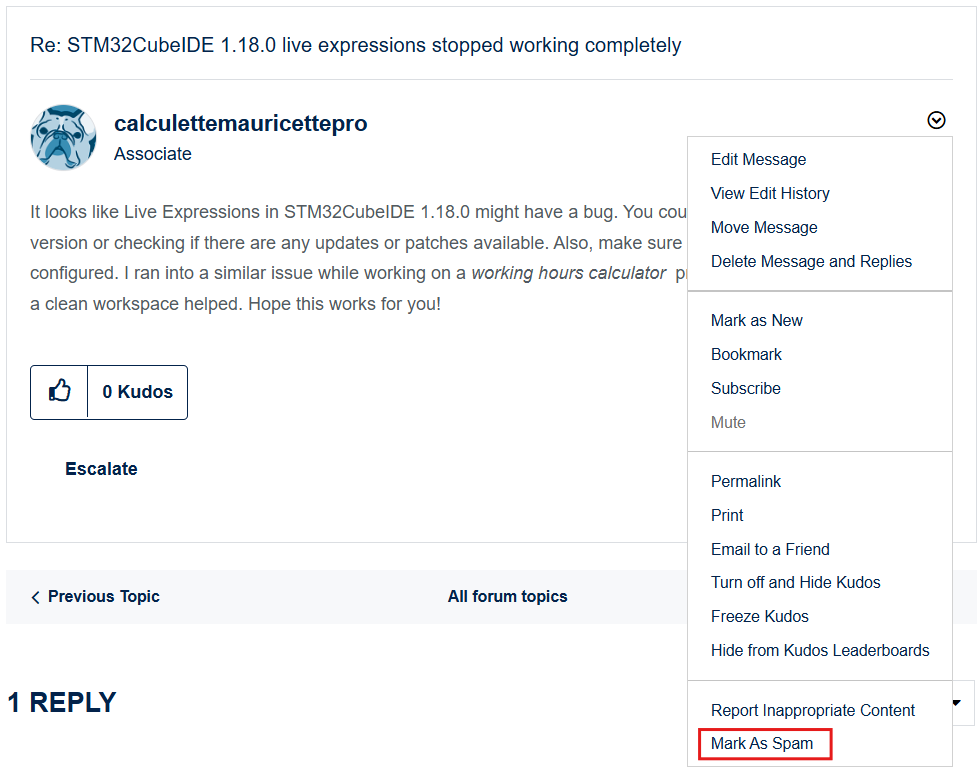Click the Escalate button
979x769 pixels.
click(101, 469)
